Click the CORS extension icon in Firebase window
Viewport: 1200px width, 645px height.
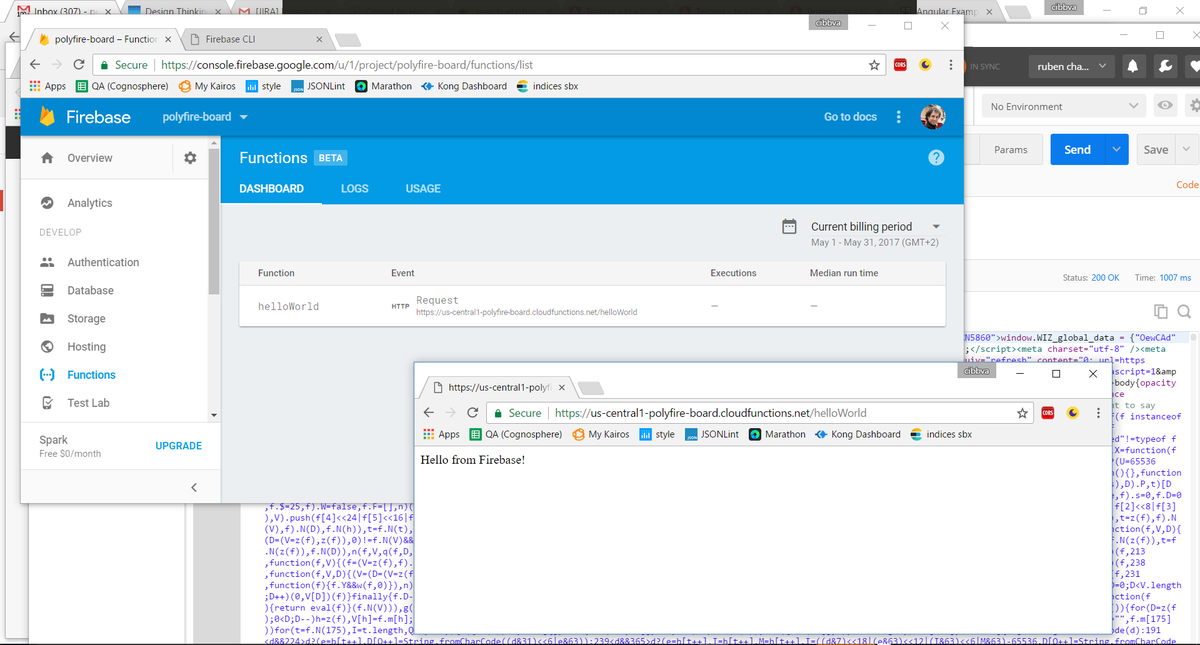coord(901,65)
